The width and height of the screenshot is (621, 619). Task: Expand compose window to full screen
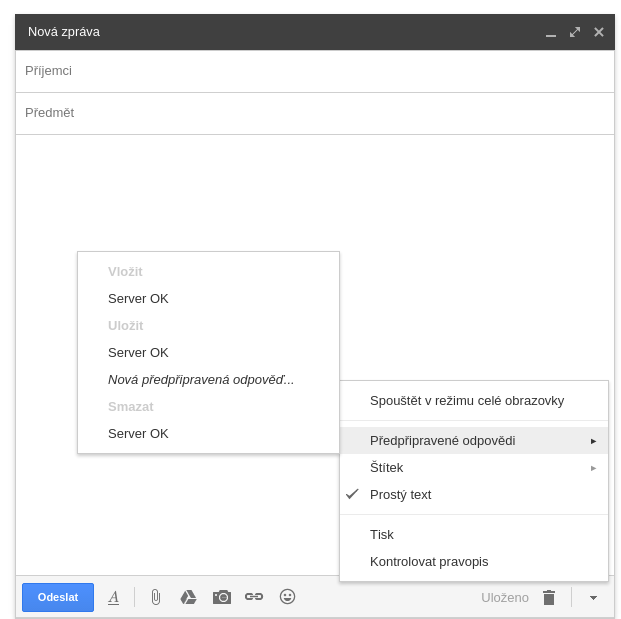pyautogui.click(x=575, y=32)
